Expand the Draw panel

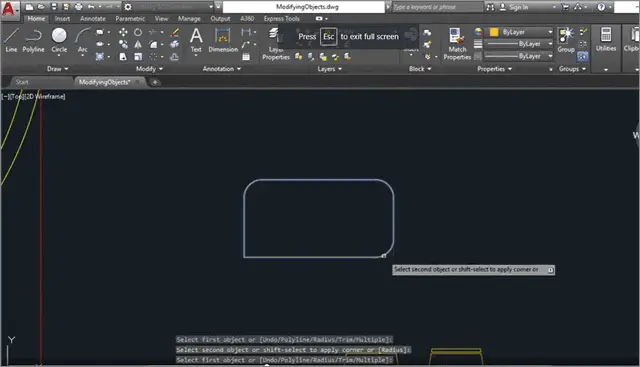point(57,69)
